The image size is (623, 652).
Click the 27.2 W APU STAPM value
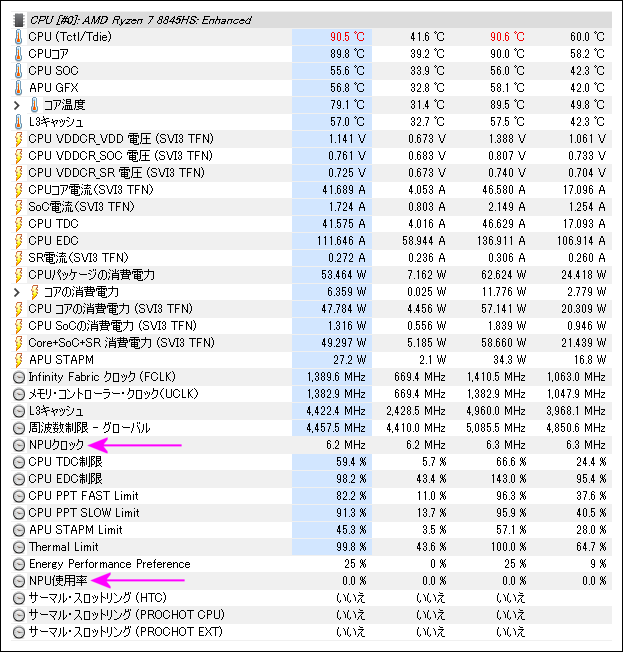click(350, 360)
